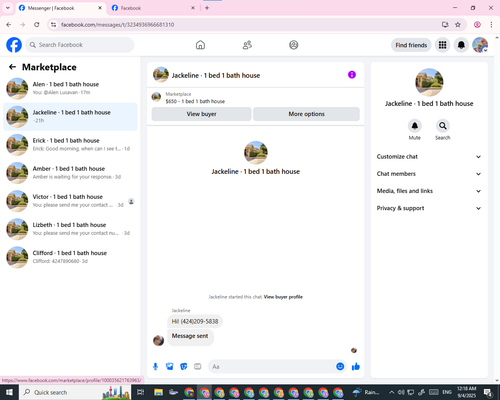Click Jackeline's avatar beside the messages
The height and width of the screenshot is (400, 500).
tap(158, 340)
